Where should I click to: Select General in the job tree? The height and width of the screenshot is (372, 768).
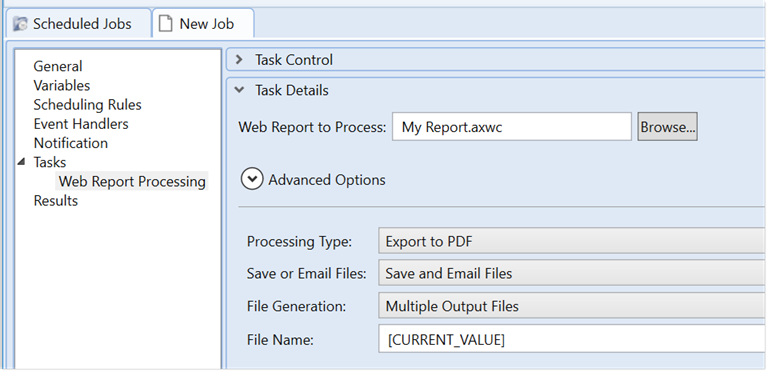(58, 66)
